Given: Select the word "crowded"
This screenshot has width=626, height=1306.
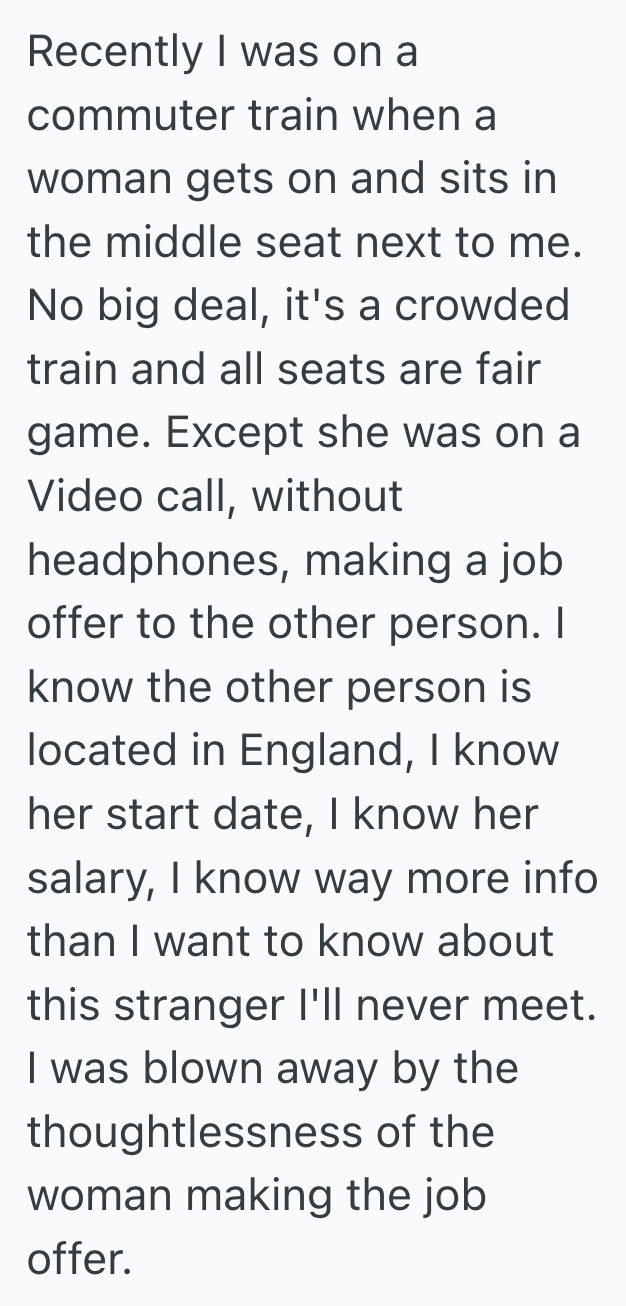Looking at the screenshot, I should 485,306.
